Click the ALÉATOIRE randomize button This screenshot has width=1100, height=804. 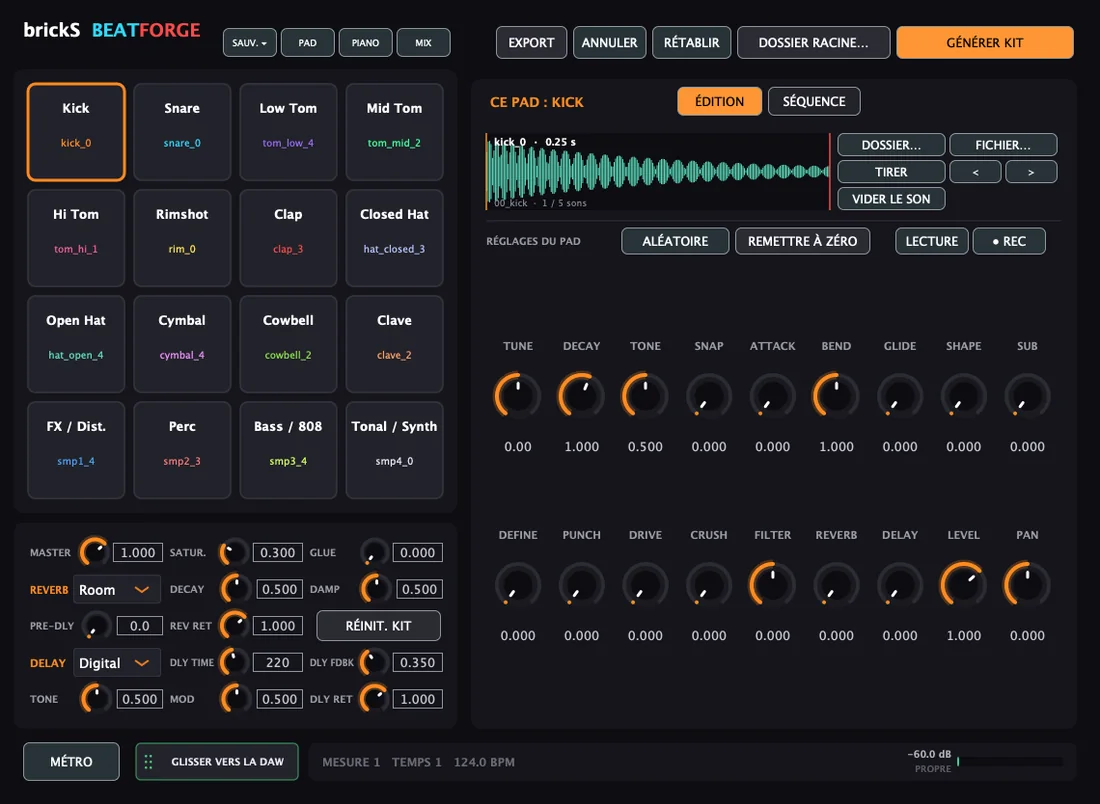tap(675, 241)
